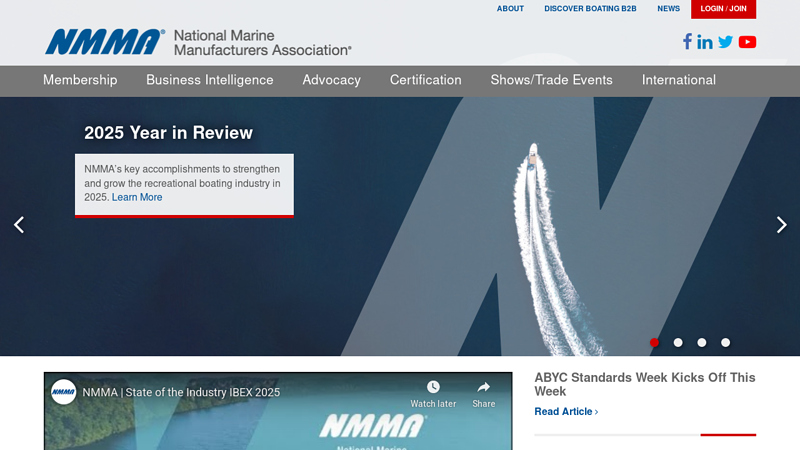Open the Certification menu
The image size is (800, 450).
426,80
